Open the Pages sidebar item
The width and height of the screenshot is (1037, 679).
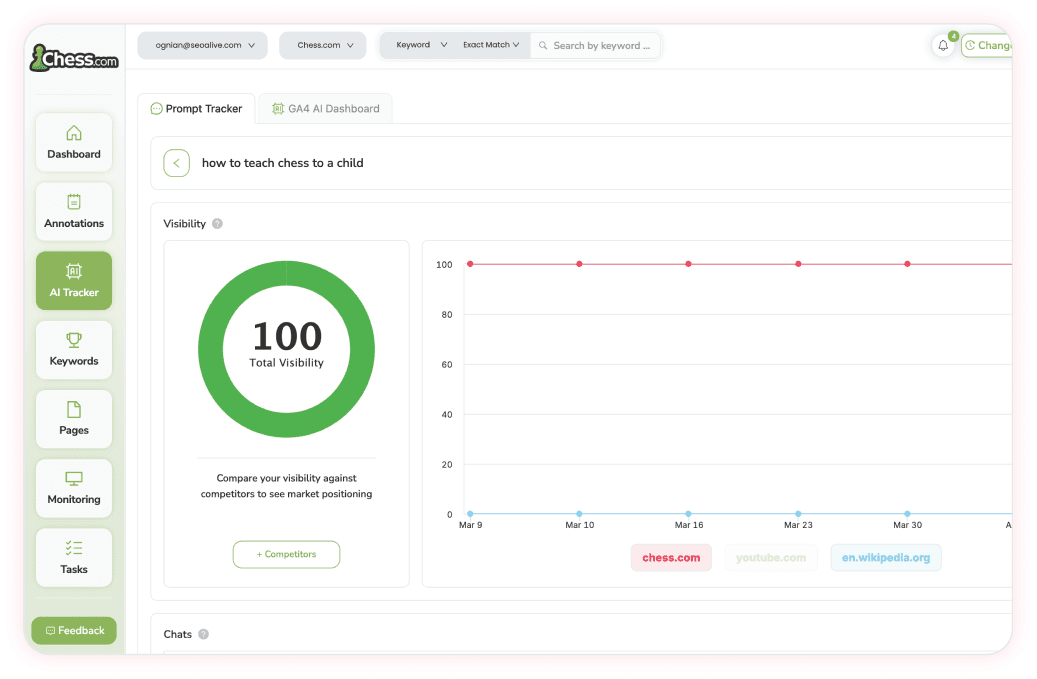[x=74, y=419]
